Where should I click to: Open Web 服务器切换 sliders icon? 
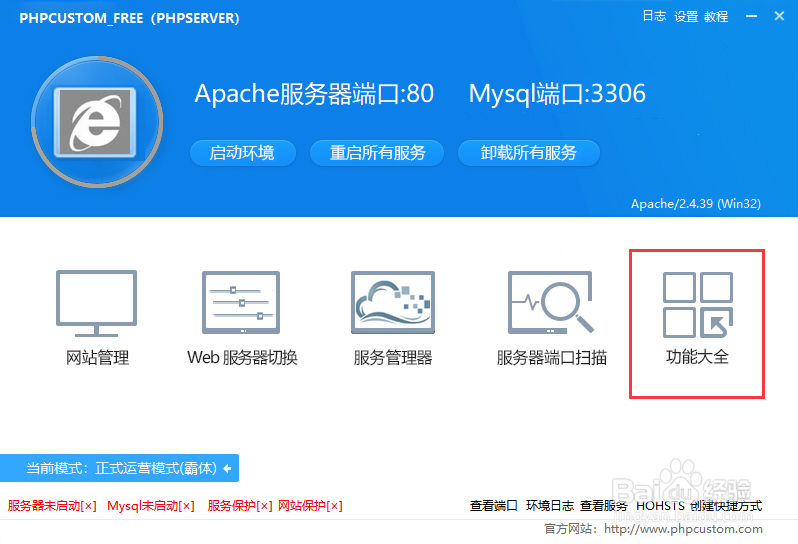(x=241, y=302)
